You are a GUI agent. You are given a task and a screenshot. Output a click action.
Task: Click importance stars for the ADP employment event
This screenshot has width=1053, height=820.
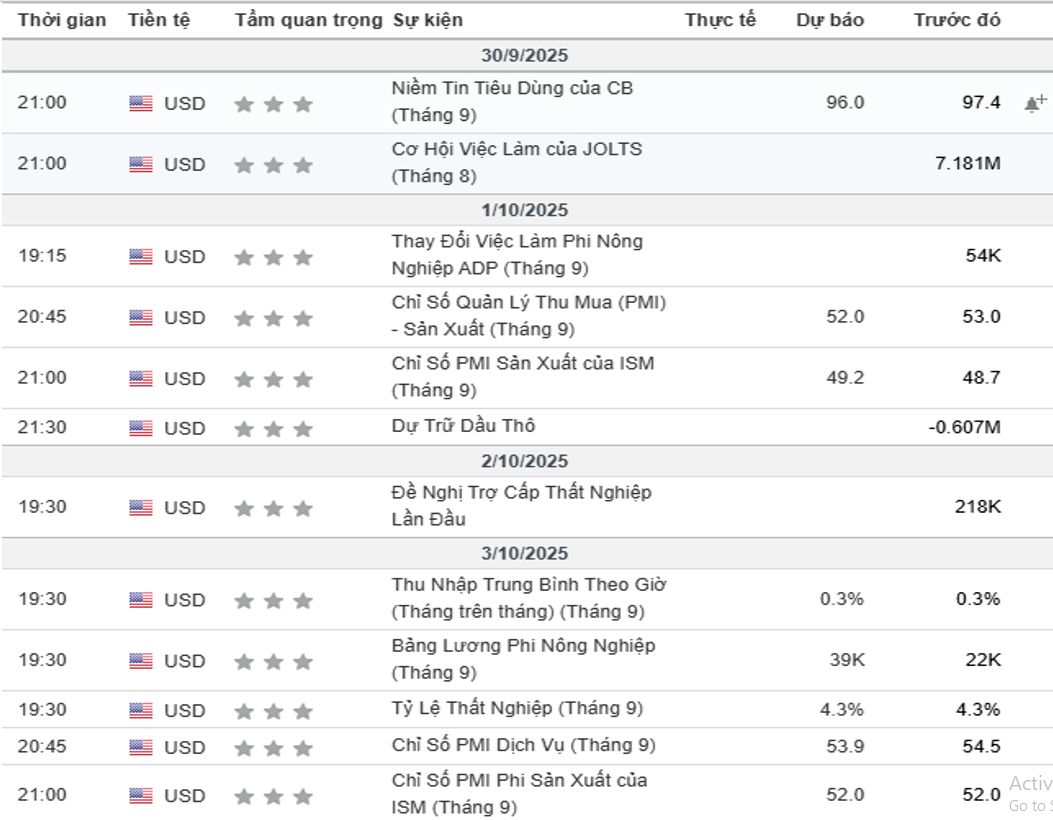click(273, 258)
